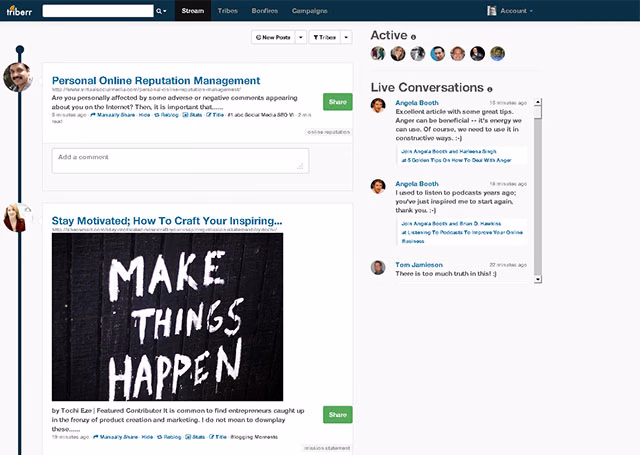Viewport: 640px width, 455px height.
Task: Click the Live Conversations info icon
Action: tap(489, 89)
